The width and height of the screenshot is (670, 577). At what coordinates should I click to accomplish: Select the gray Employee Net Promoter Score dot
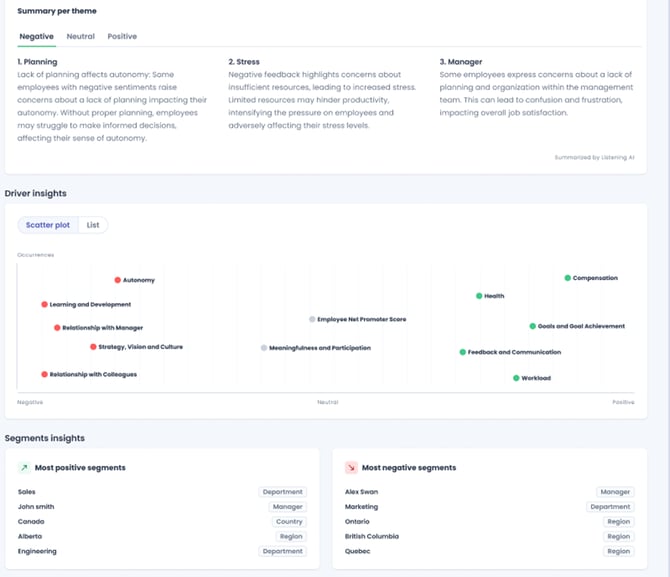click(x=312, y=320)
